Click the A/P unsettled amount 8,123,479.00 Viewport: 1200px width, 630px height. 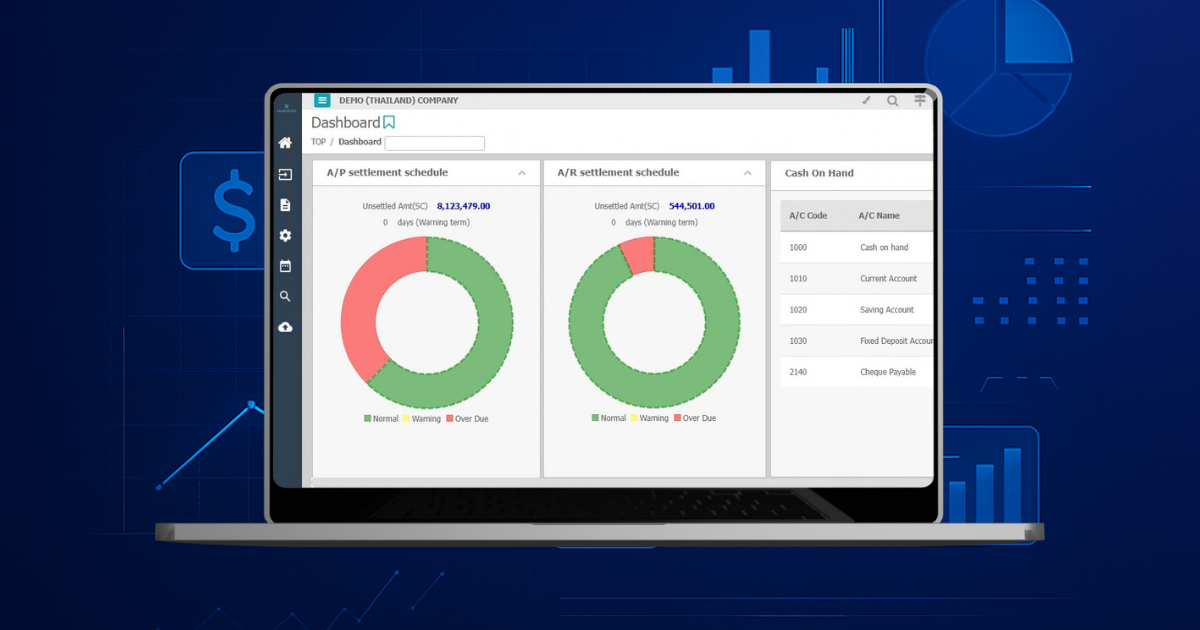pyautogui.click(x=463, y=206)
